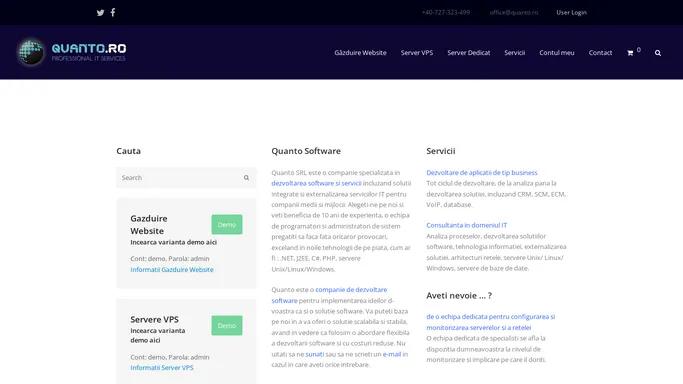
Task: Open Servicii menu item
Action: 514,53
